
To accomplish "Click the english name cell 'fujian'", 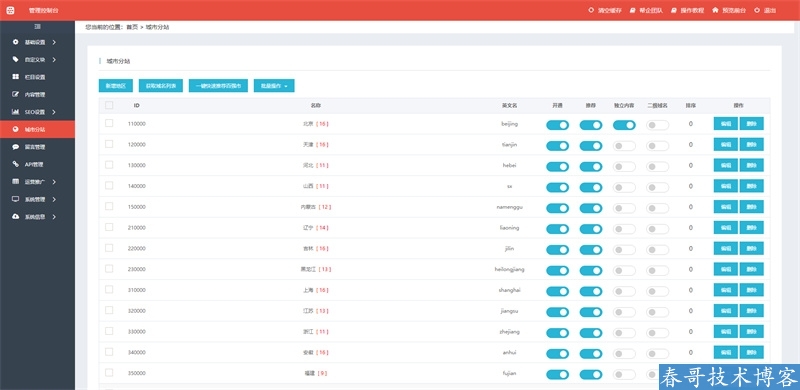I will pyautogui.click(x=510, y=373).
